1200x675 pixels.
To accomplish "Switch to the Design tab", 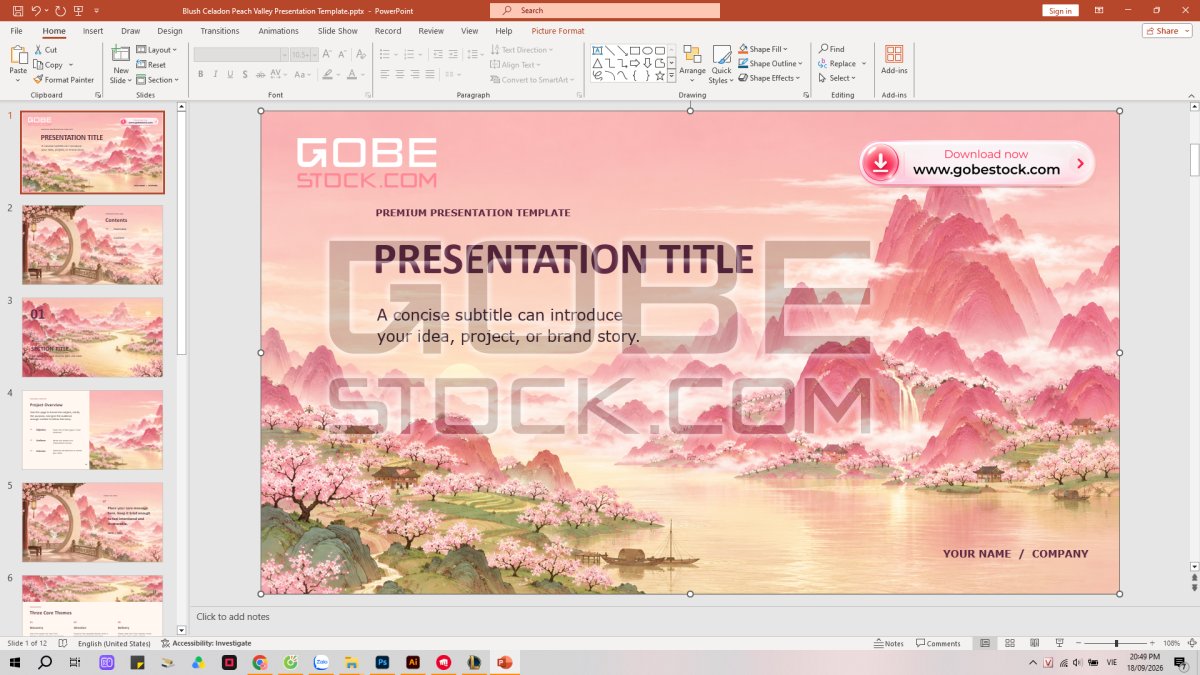I will (x=169, y=31).
